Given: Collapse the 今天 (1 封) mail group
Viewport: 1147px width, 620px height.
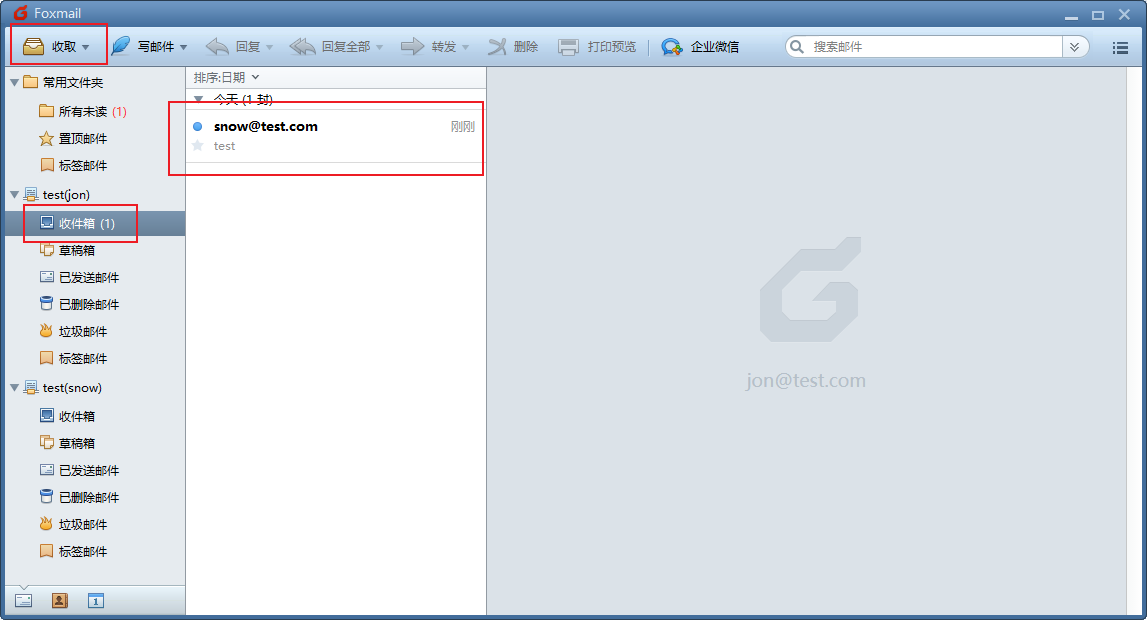Looking at the screenshot, I should coord(198,99).
